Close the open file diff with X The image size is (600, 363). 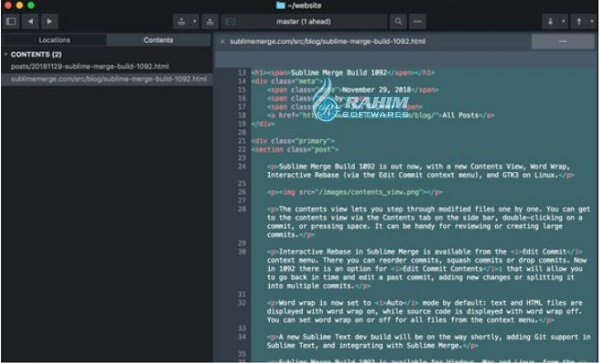(x=222, y=42)
